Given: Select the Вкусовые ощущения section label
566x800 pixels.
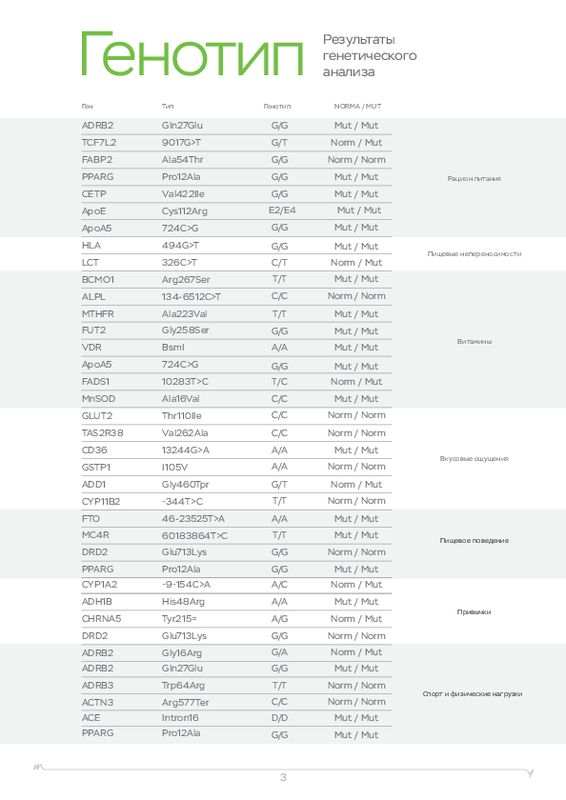Looking at the screenshot, I should [x=474, y=459].
